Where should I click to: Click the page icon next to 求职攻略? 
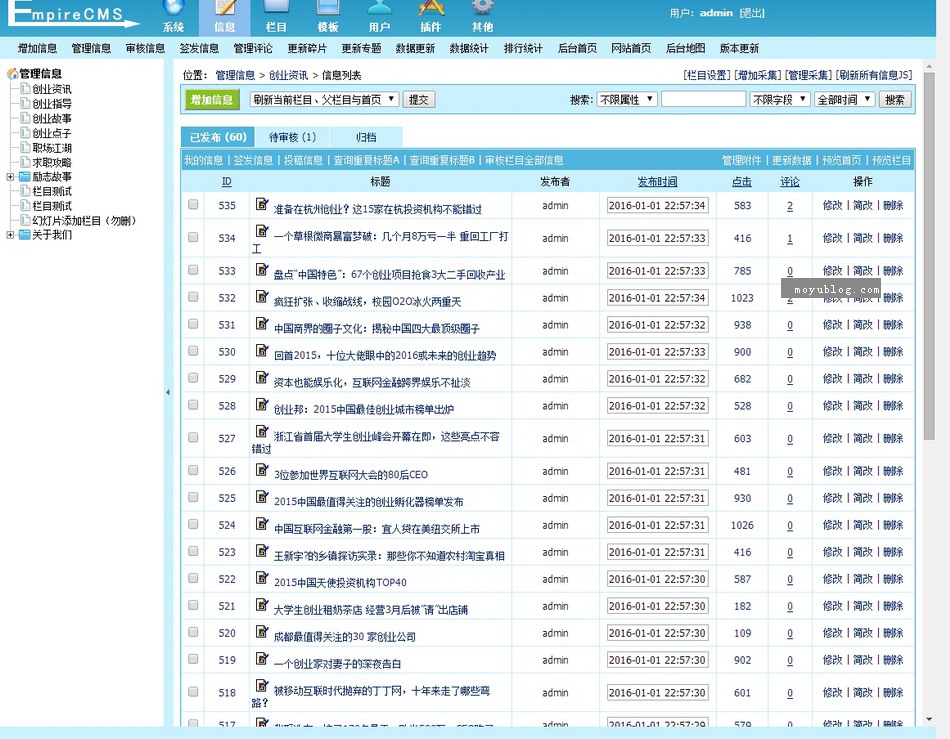coord(25,162)
